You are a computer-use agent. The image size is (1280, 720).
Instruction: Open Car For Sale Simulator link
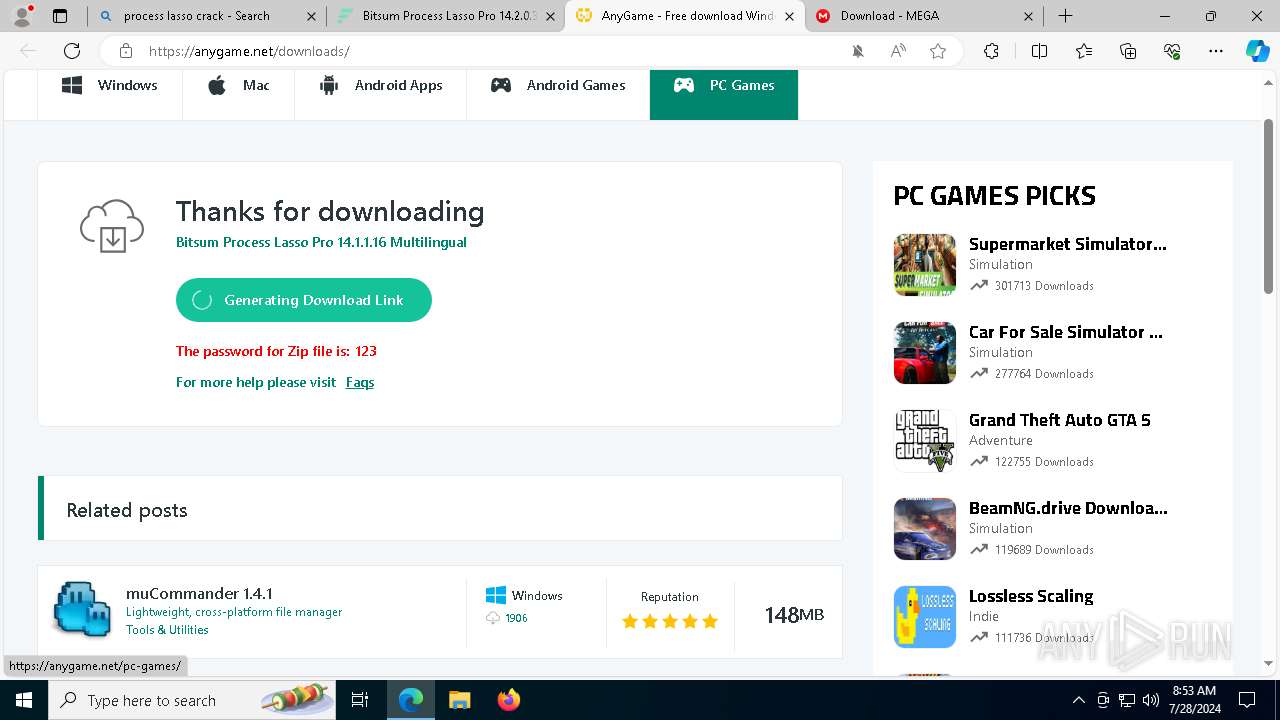click(x=1065, y=332)
